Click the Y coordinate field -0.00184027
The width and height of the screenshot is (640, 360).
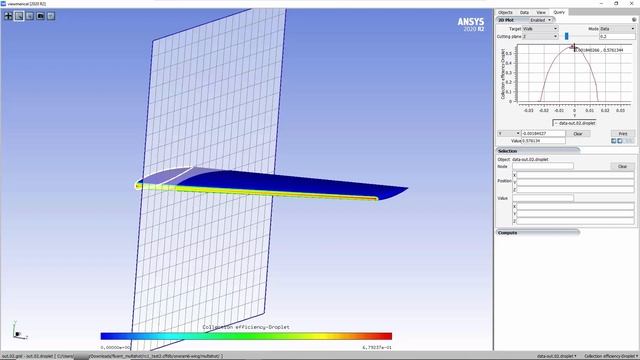(x=543, y=133)
